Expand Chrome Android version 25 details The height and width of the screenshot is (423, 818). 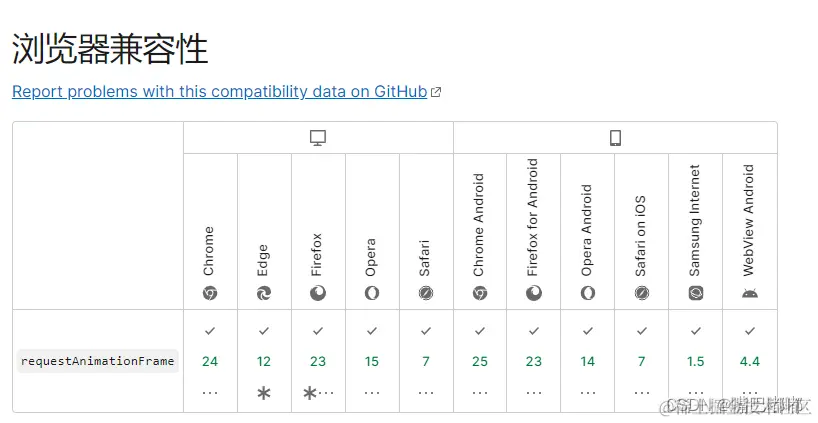(x=479, y=361)
